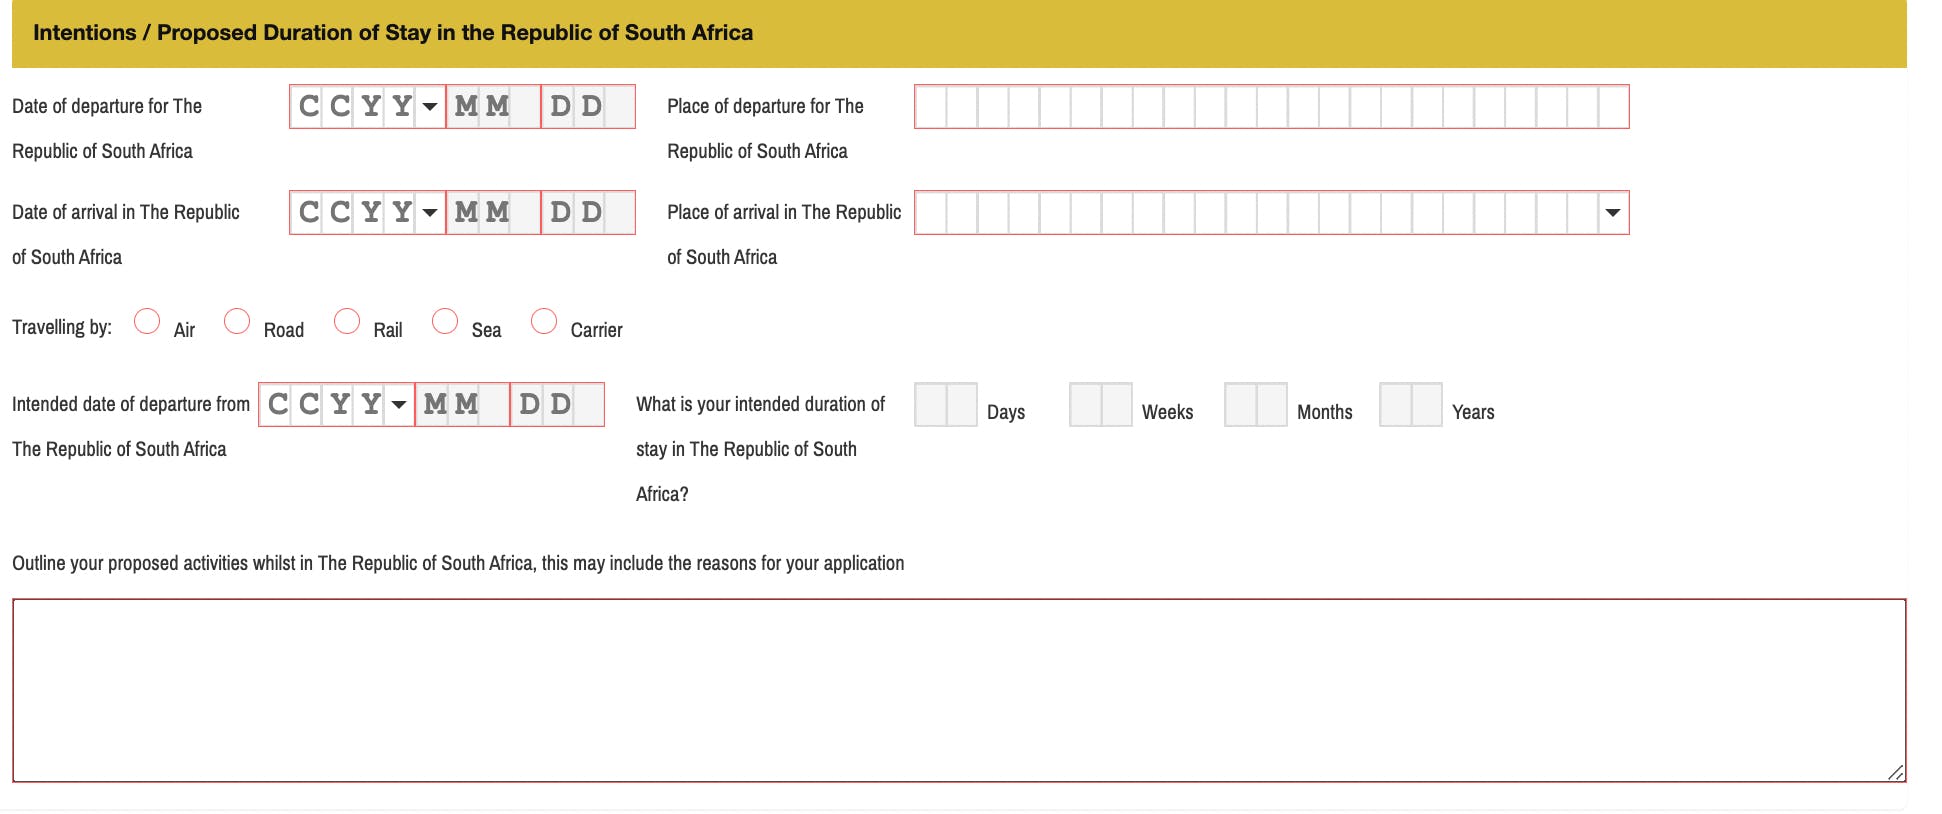Click day field of arrival in South Africa date
Screen dimensions: 1942x814
[x=588, y=212]
